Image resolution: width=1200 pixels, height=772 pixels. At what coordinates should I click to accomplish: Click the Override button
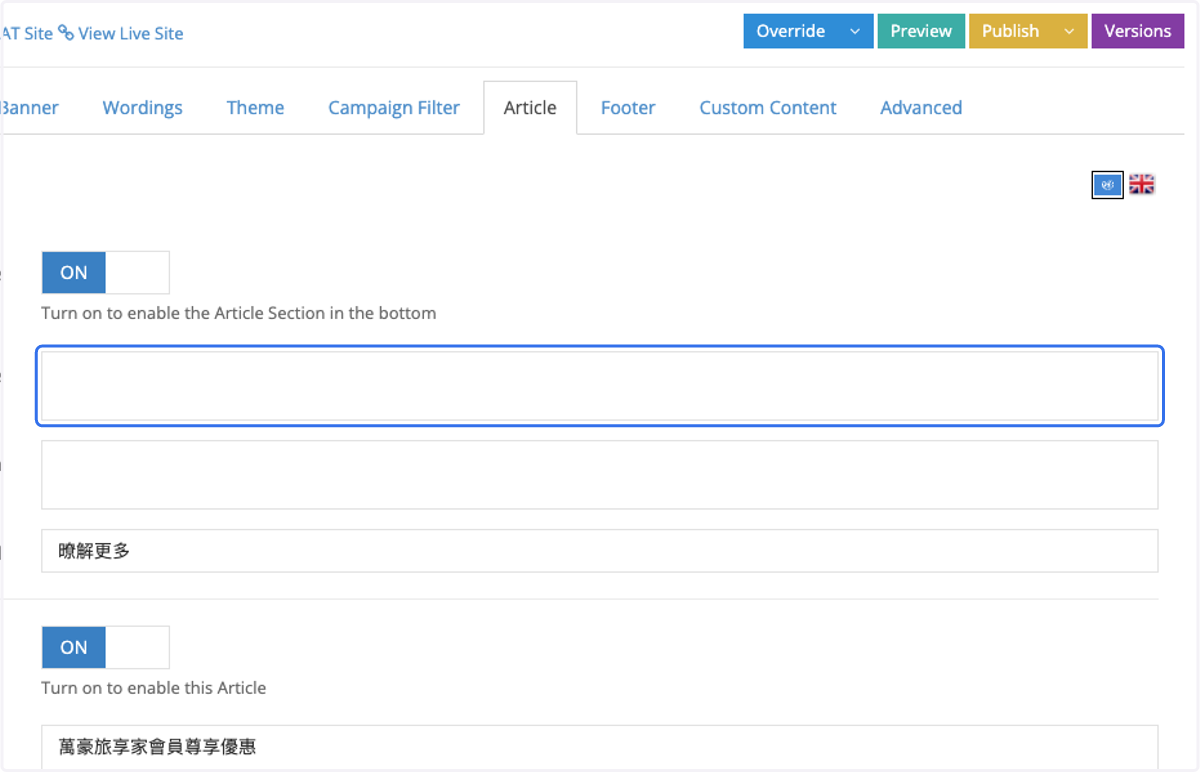(791, 31)
